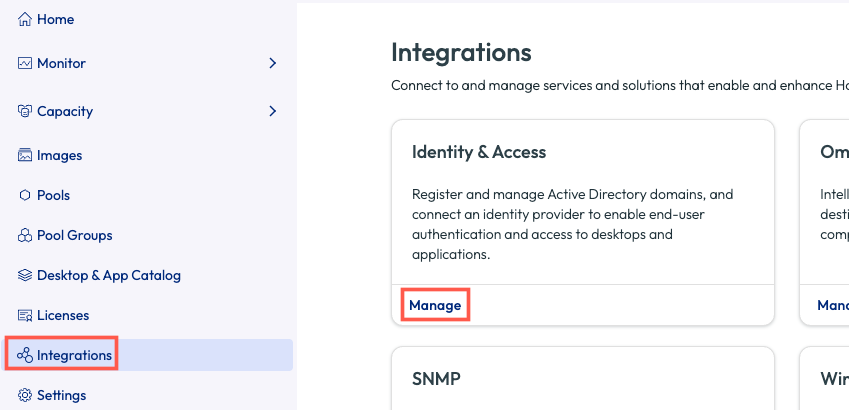Click the Pool Groups cluster icon

(x=26, y=235)
